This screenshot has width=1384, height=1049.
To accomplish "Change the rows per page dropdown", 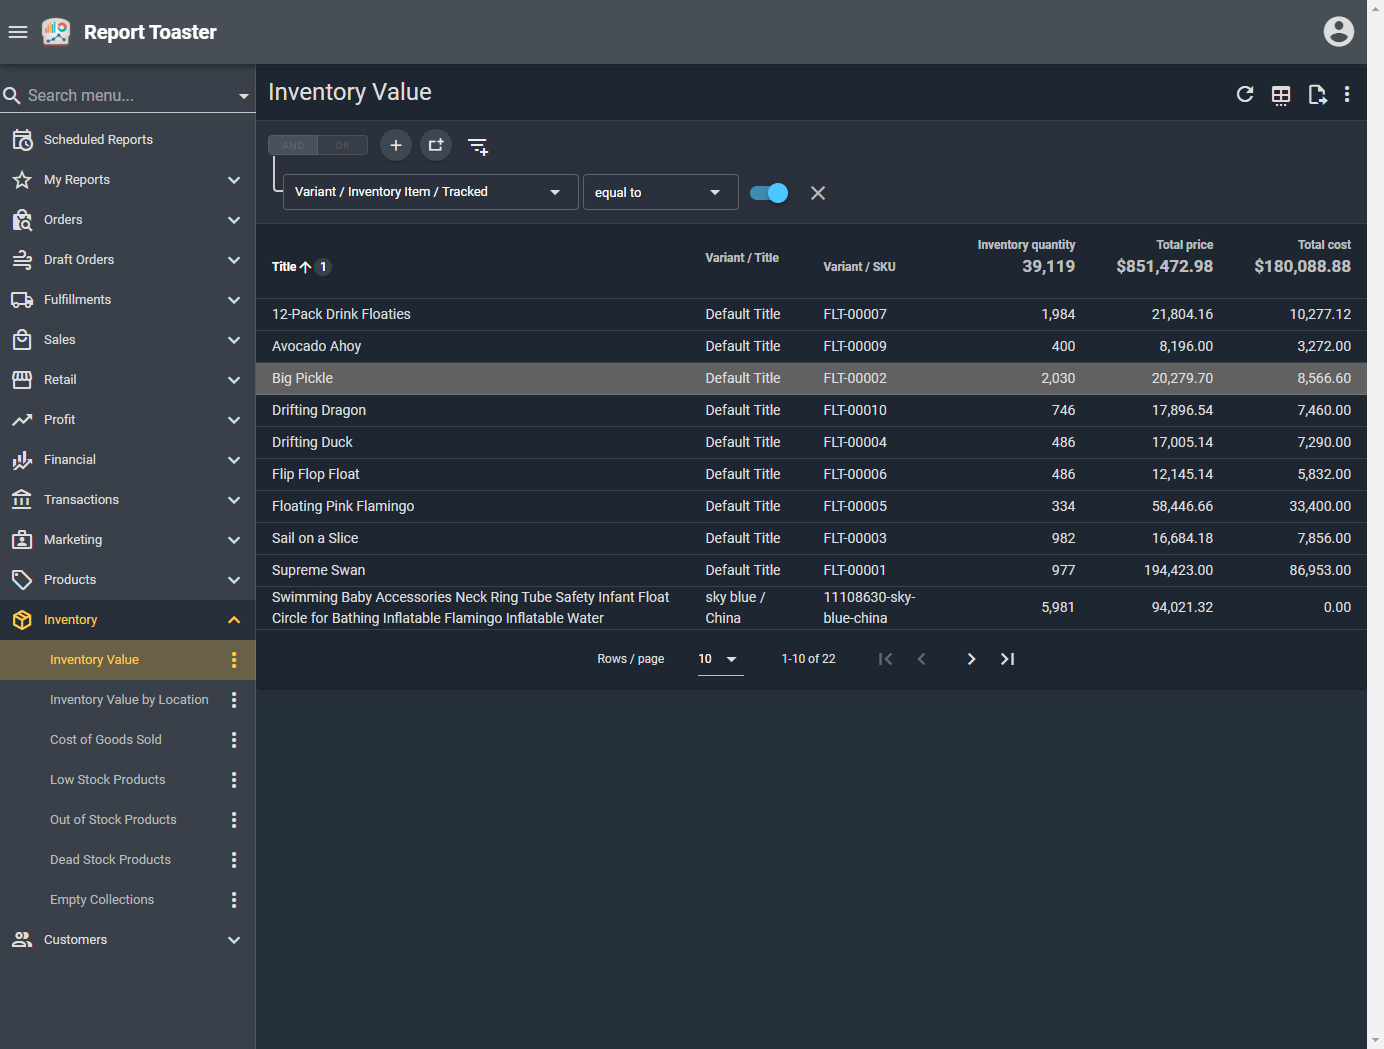I will click(x=720, y=659).
